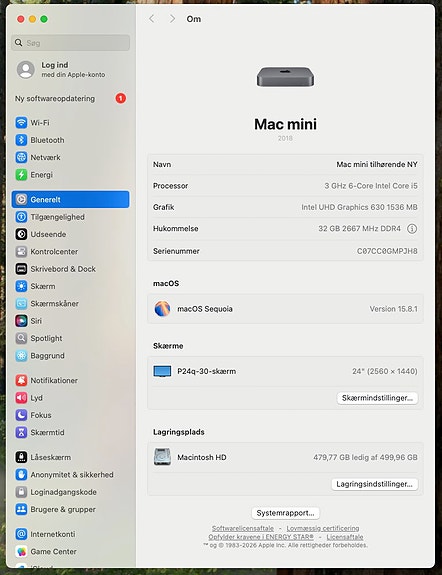Click the memory info (i) icon
Screen dimensions: 442x575
412,229
